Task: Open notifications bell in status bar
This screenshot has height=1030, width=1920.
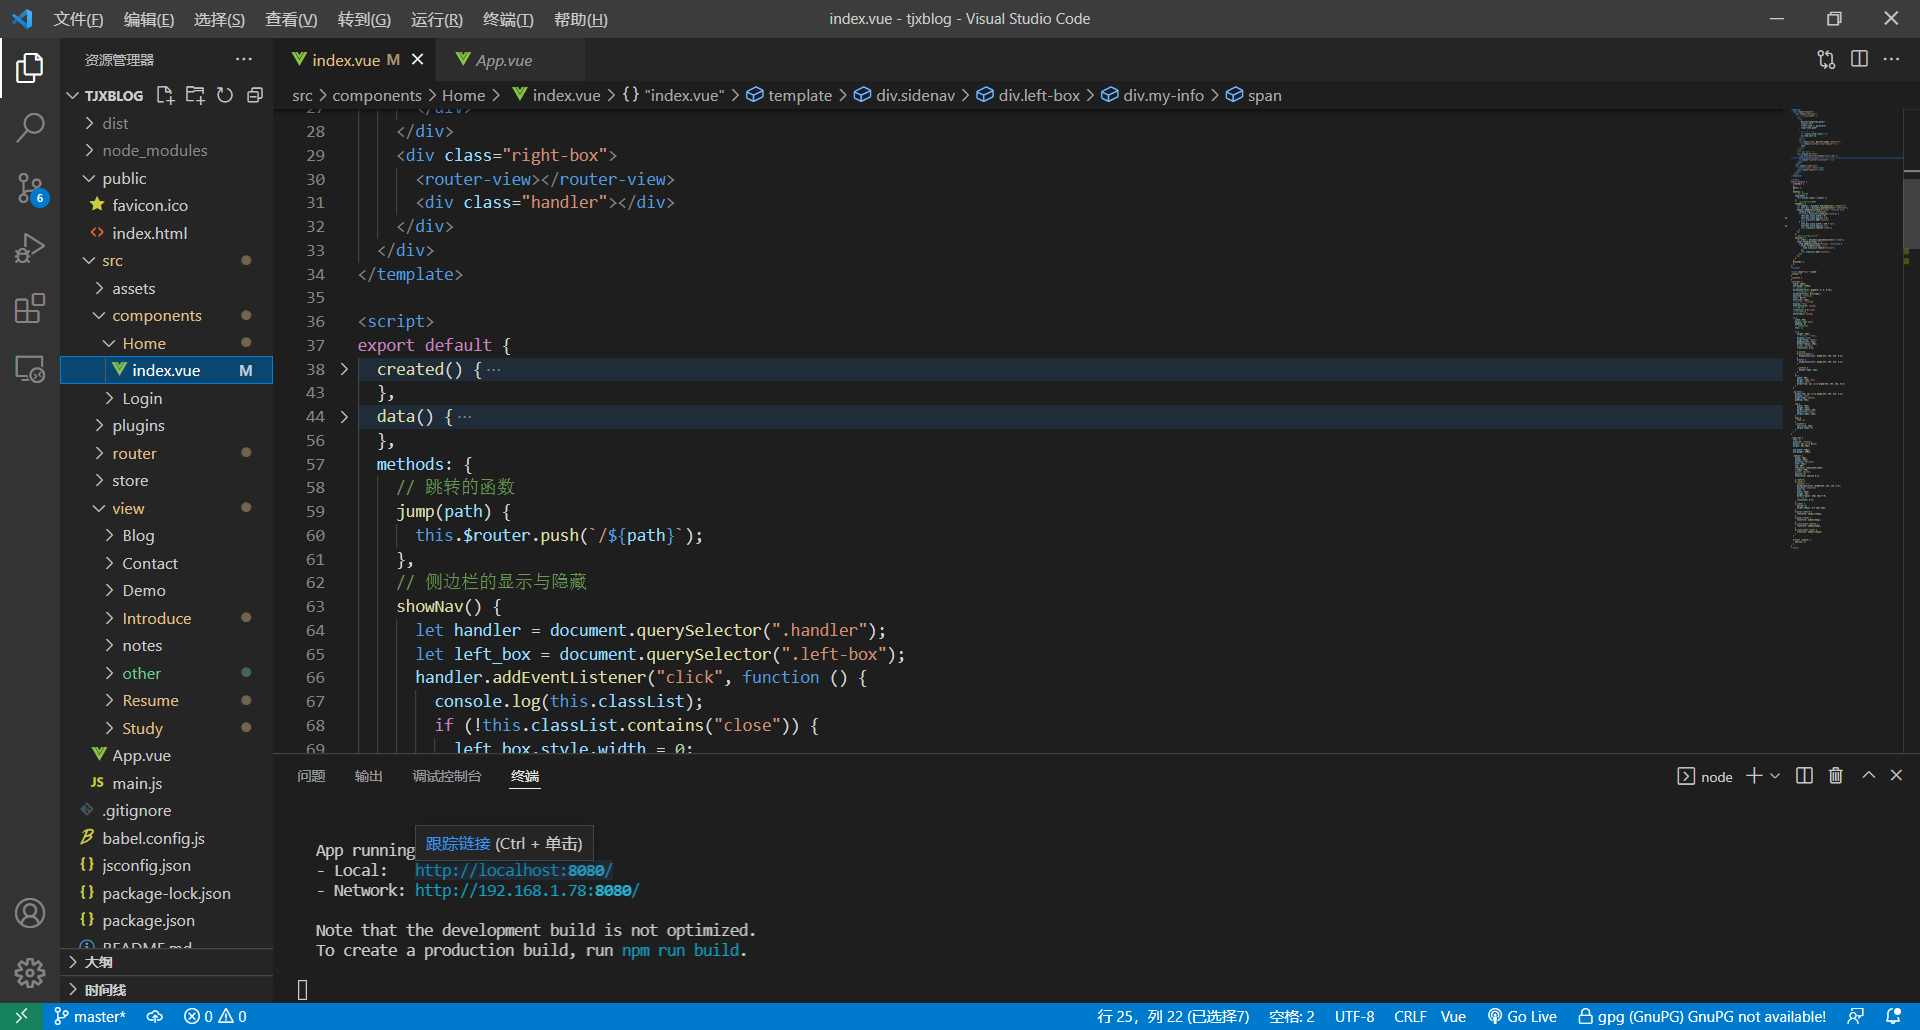Action: tap(1893, 1016)
